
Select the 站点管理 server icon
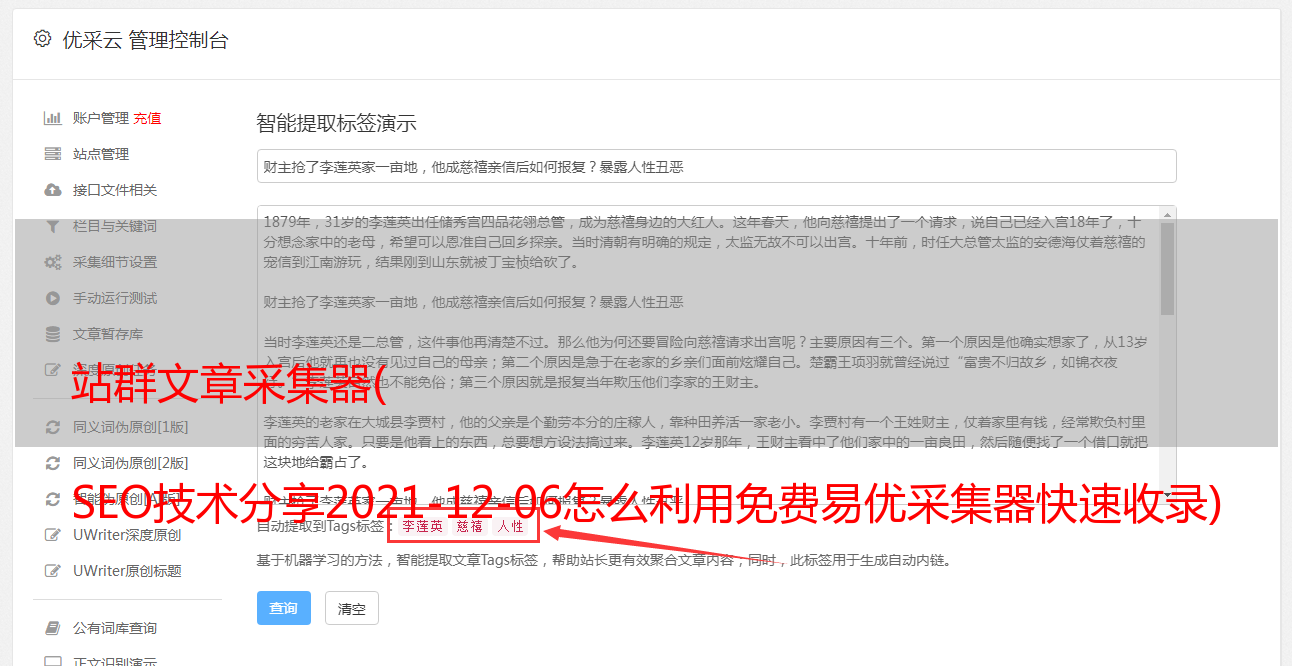point(53,154)
